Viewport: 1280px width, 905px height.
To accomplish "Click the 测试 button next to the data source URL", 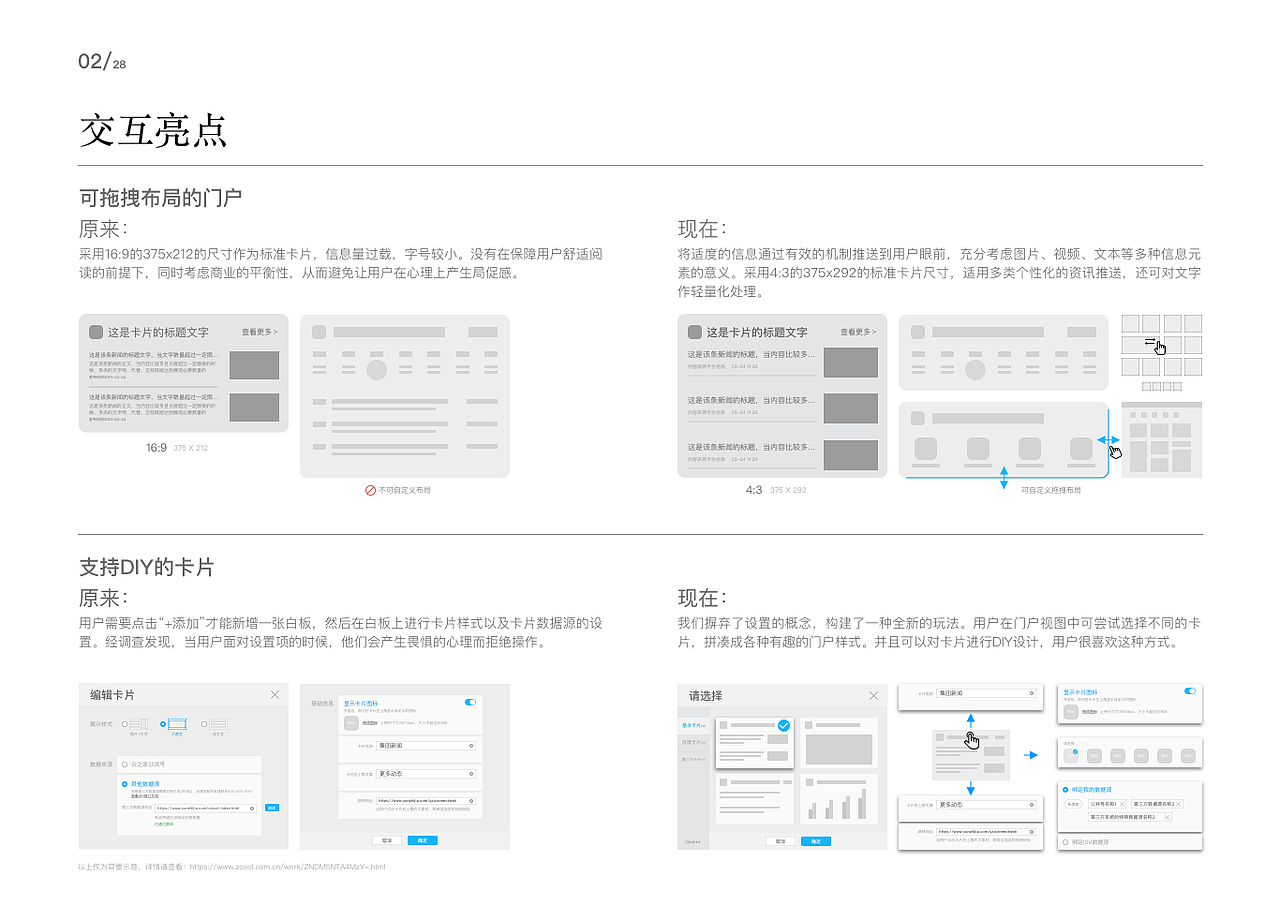I will [272, 808].
